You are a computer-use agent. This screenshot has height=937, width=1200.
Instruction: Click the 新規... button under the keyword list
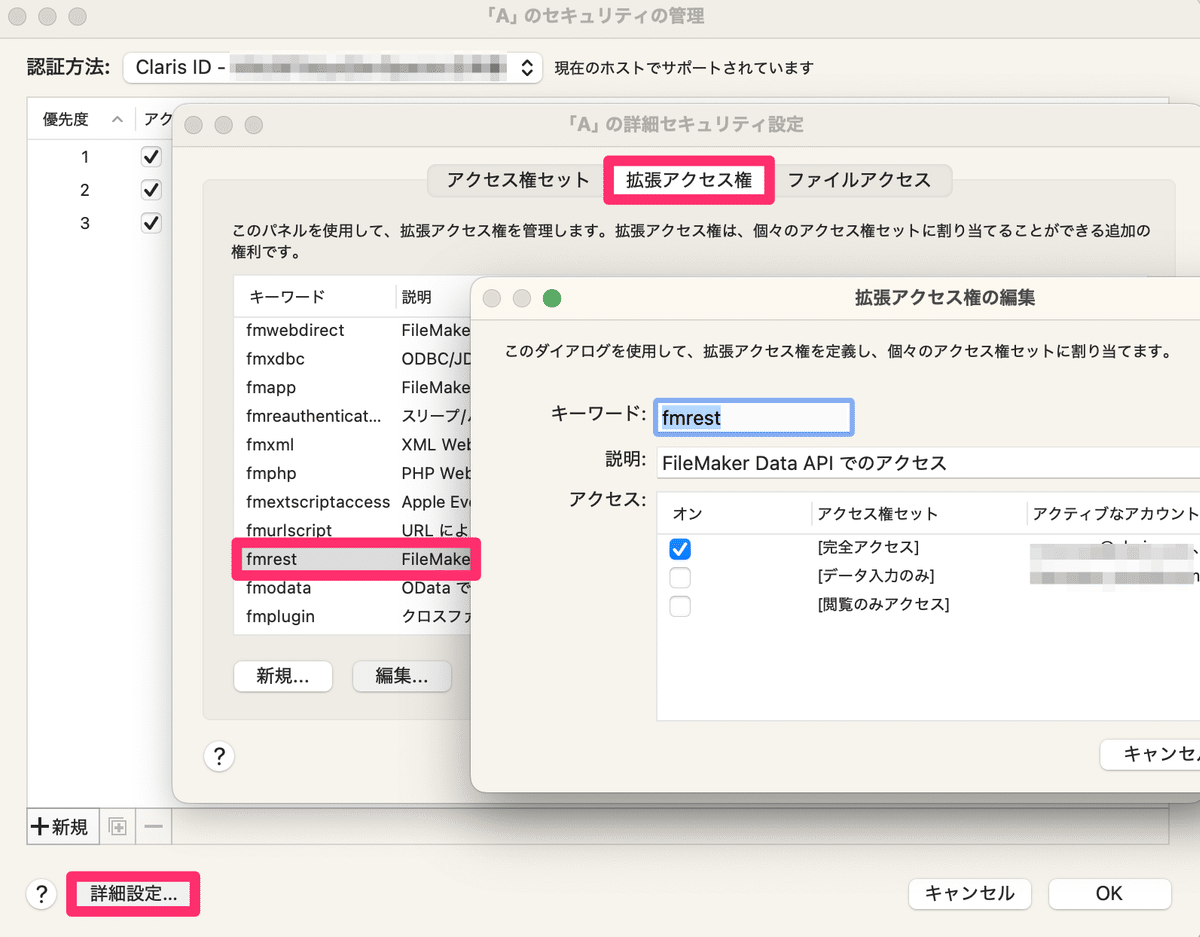click(283, 677)
